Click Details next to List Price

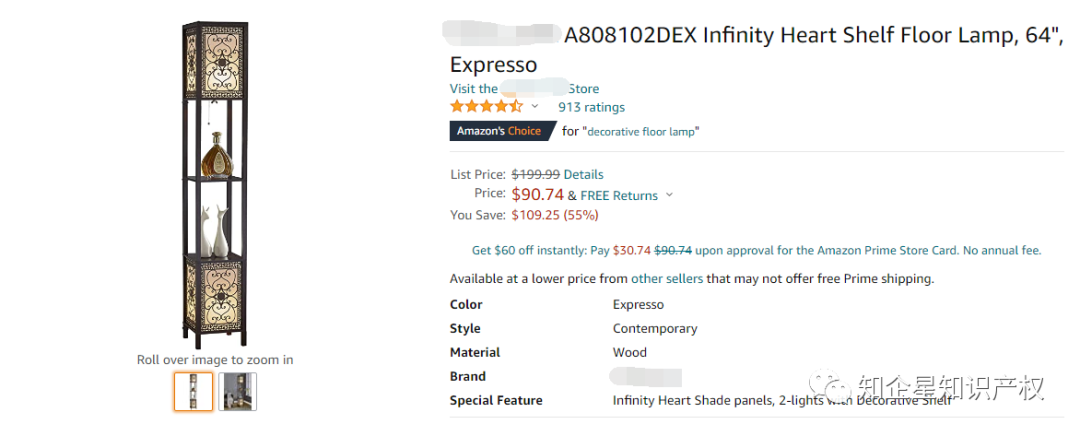pos(583,174)
